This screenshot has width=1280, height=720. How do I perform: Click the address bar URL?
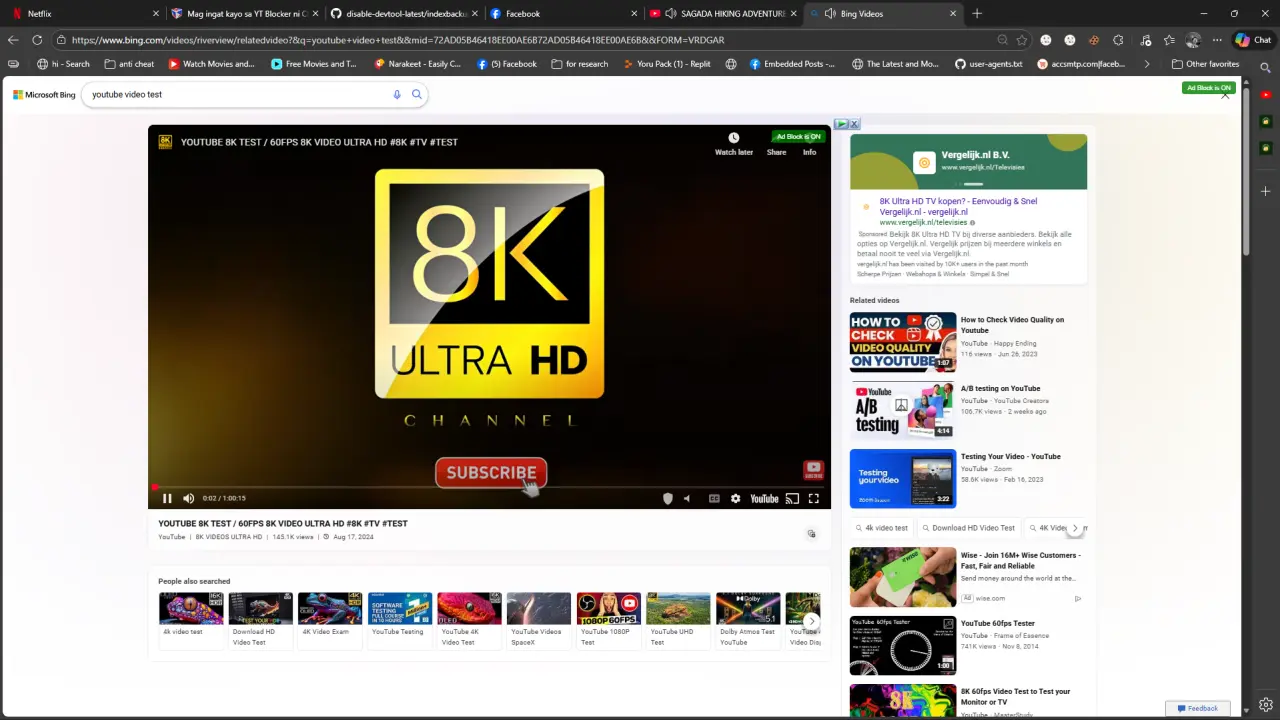[398, 40]
